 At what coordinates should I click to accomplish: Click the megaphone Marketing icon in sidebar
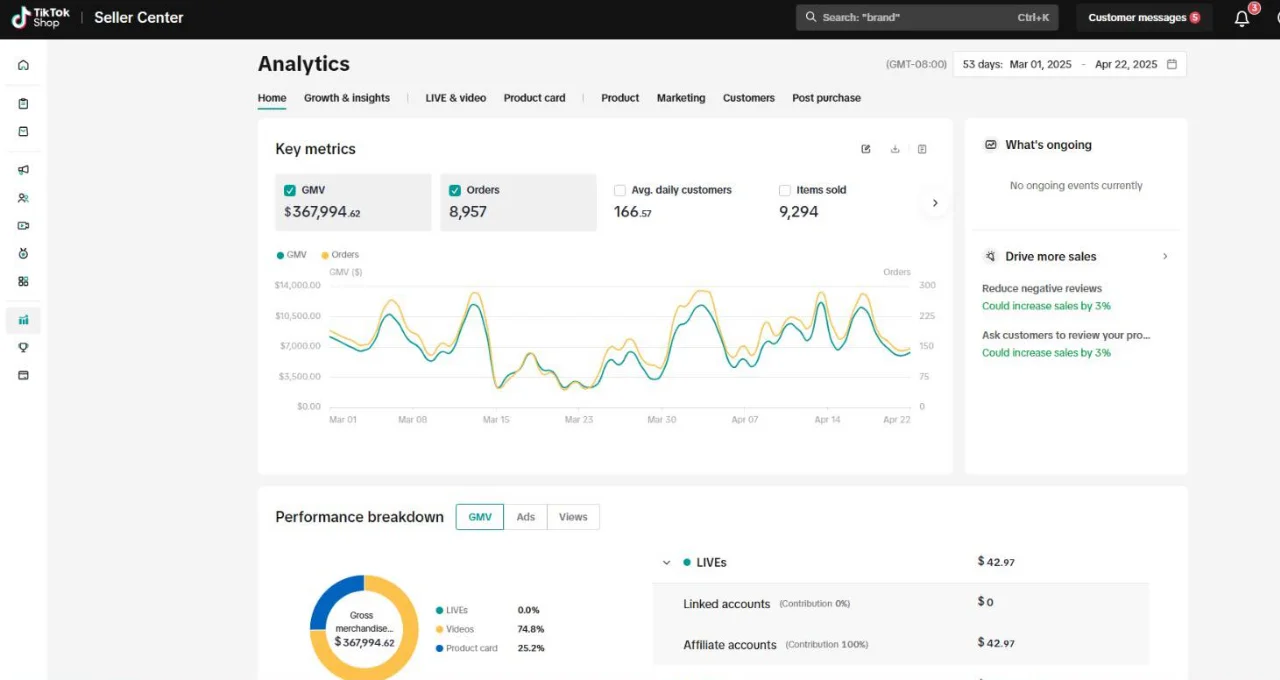point(23,170)
